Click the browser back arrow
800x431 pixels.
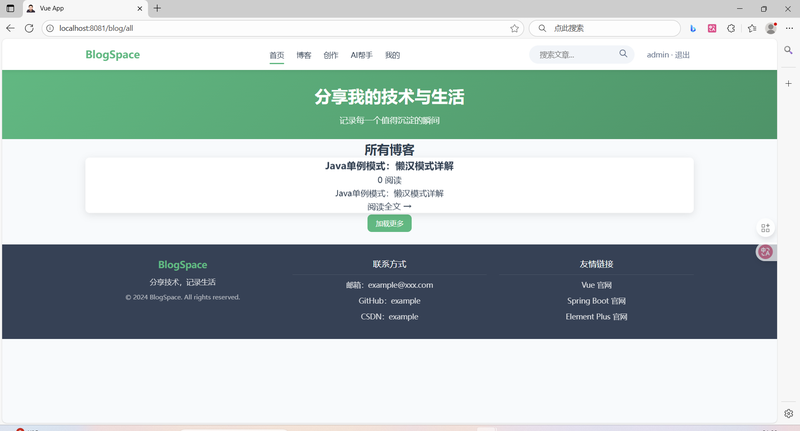10,28
